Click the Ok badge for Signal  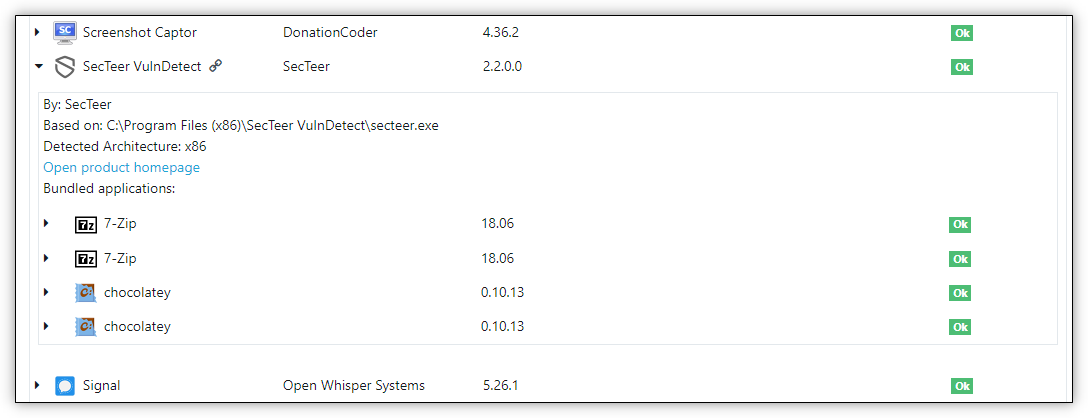(x=962, y=386)
